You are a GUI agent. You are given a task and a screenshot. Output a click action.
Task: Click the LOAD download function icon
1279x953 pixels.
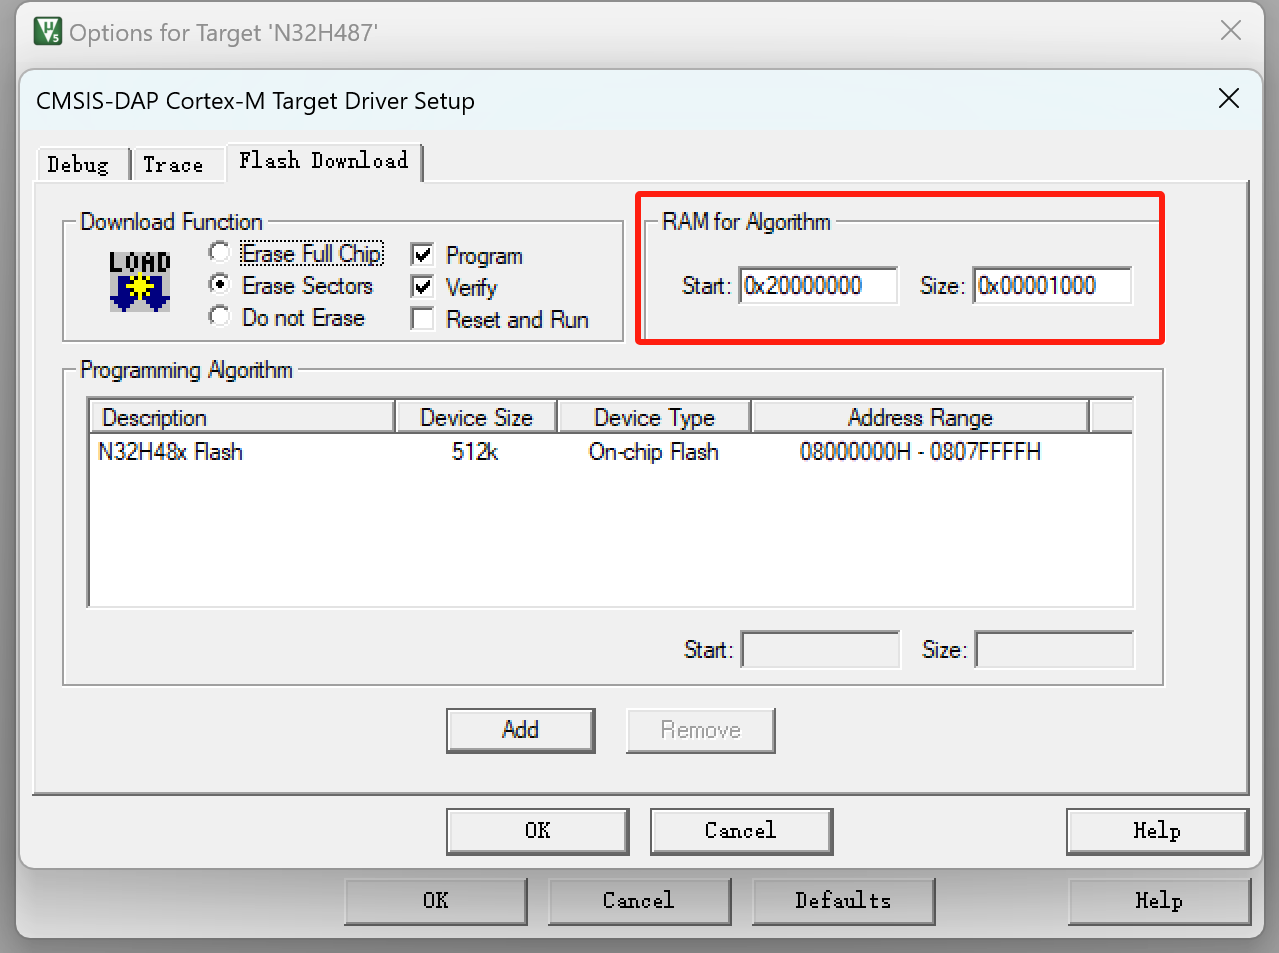140,282
